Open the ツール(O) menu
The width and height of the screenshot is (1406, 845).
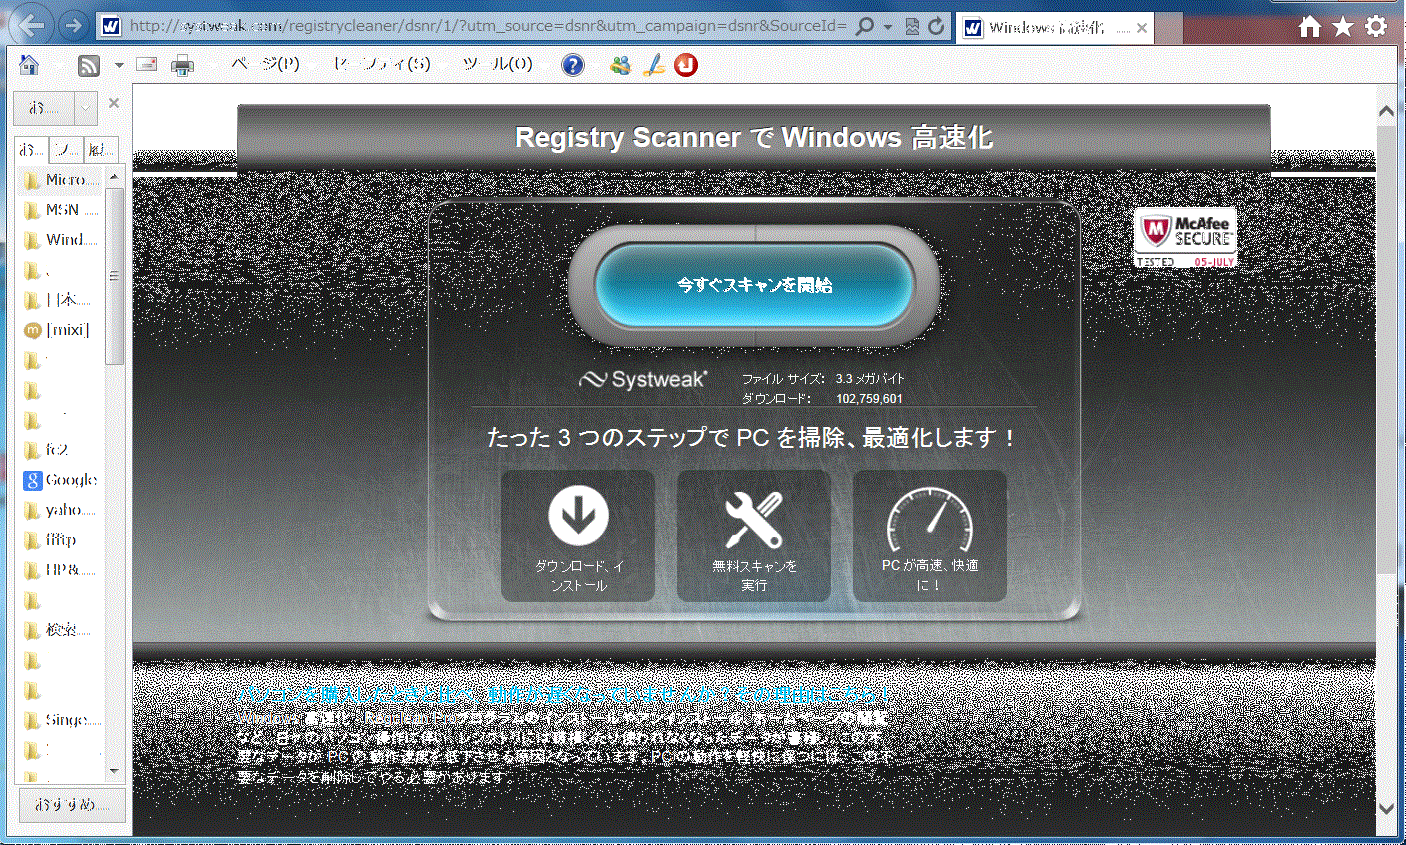[497, 64]
